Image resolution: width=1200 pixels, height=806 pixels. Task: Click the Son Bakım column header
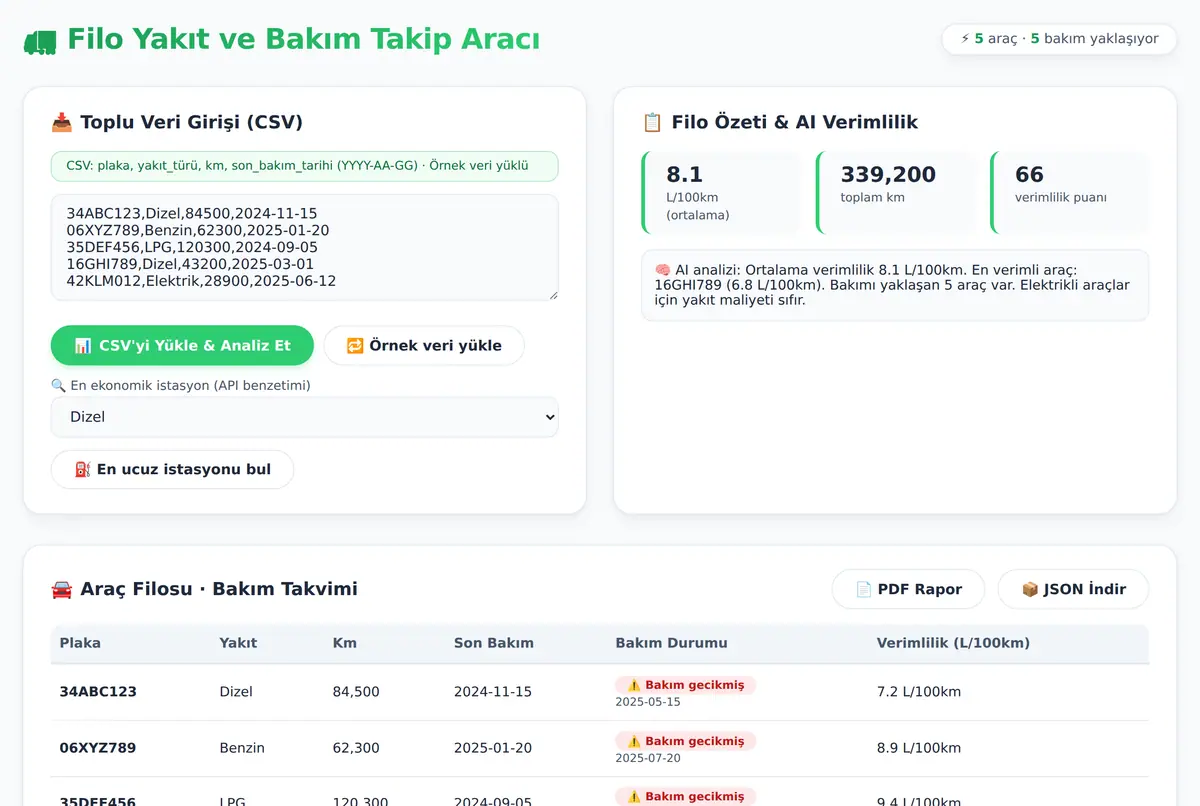494,643
